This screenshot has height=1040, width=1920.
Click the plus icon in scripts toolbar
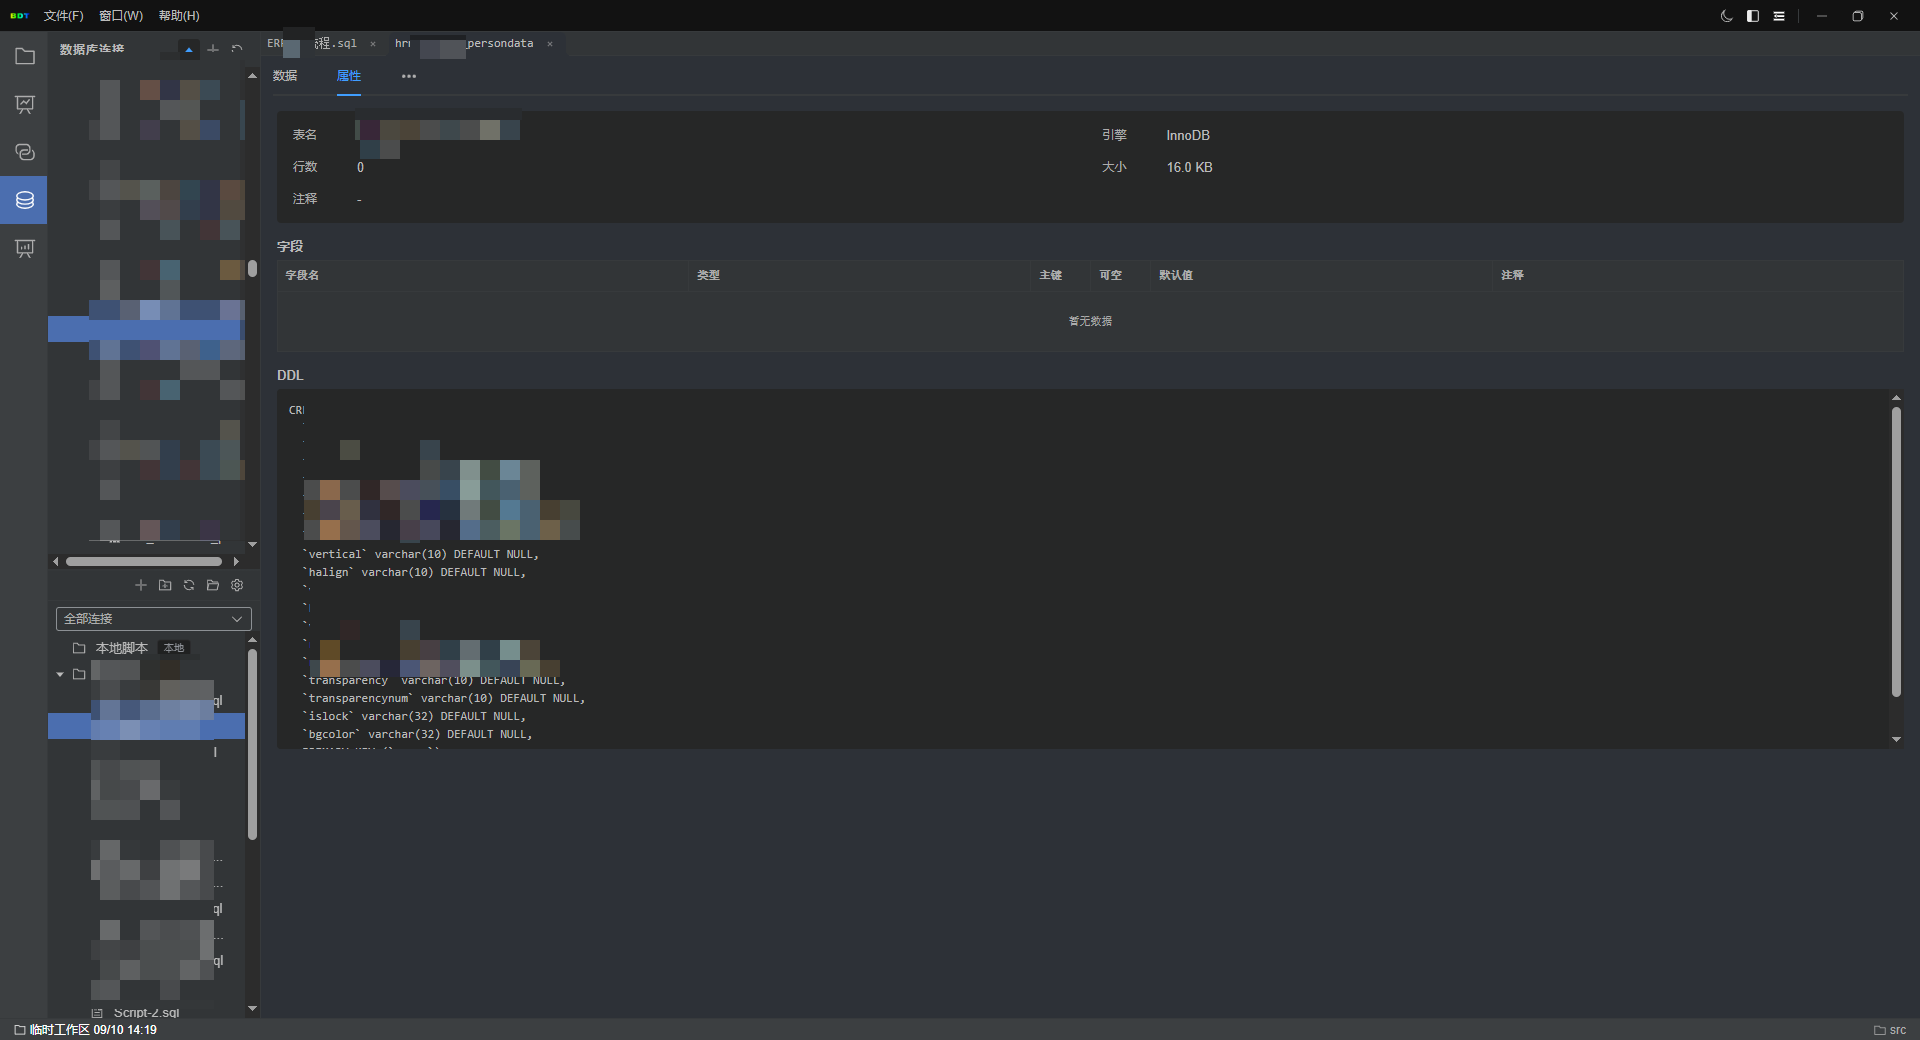click(141, 585)
